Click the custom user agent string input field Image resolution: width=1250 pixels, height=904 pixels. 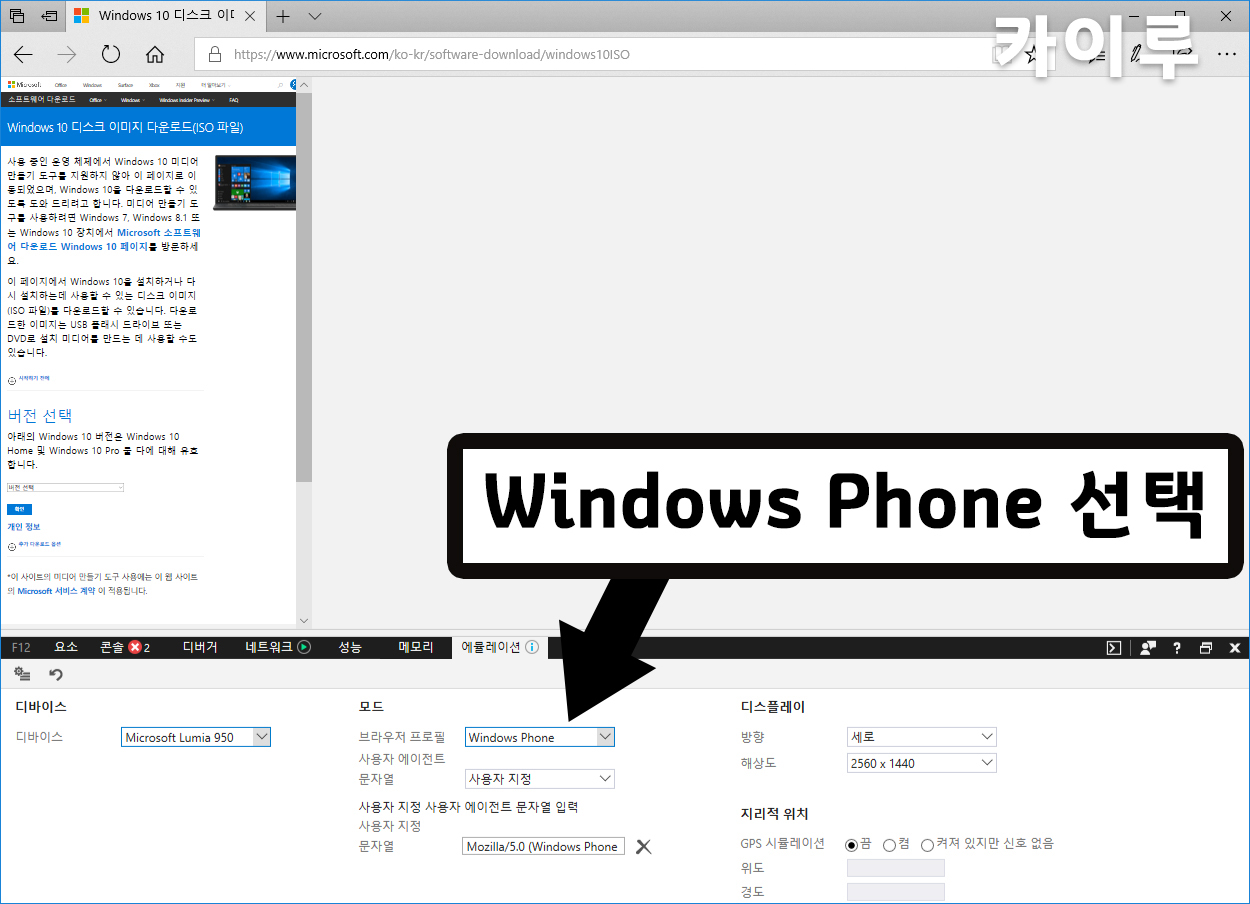(544, 847)
